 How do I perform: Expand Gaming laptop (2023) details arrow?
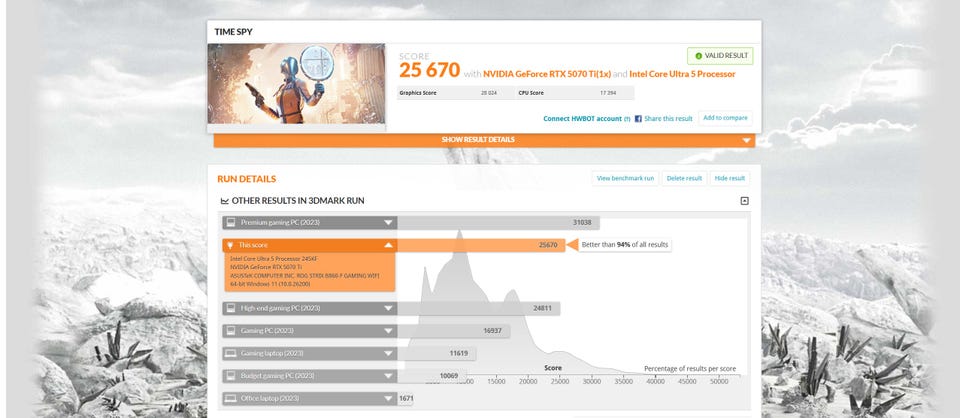tap(388, 353)
